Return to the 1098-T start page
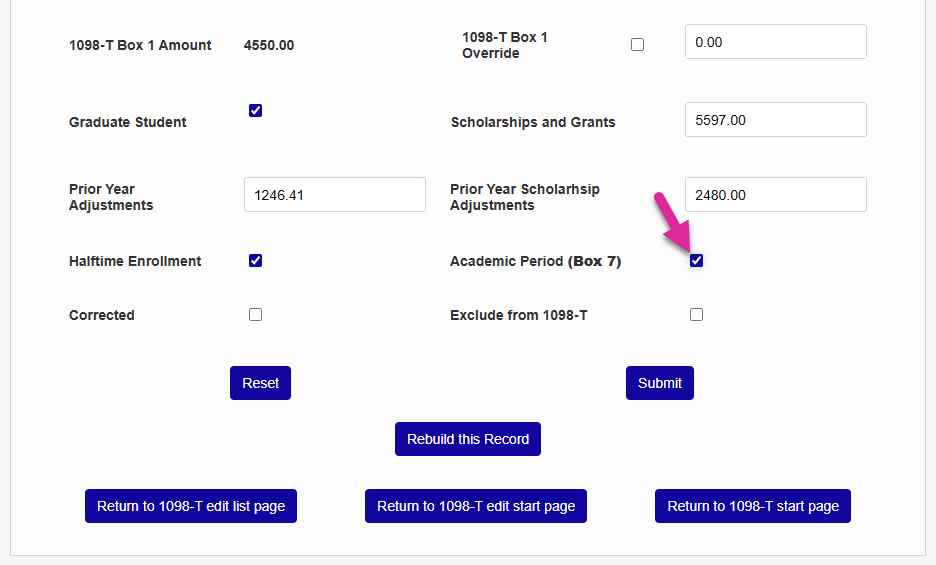Image resolution: width=936 pixels, height=565 pixels. 753,506
